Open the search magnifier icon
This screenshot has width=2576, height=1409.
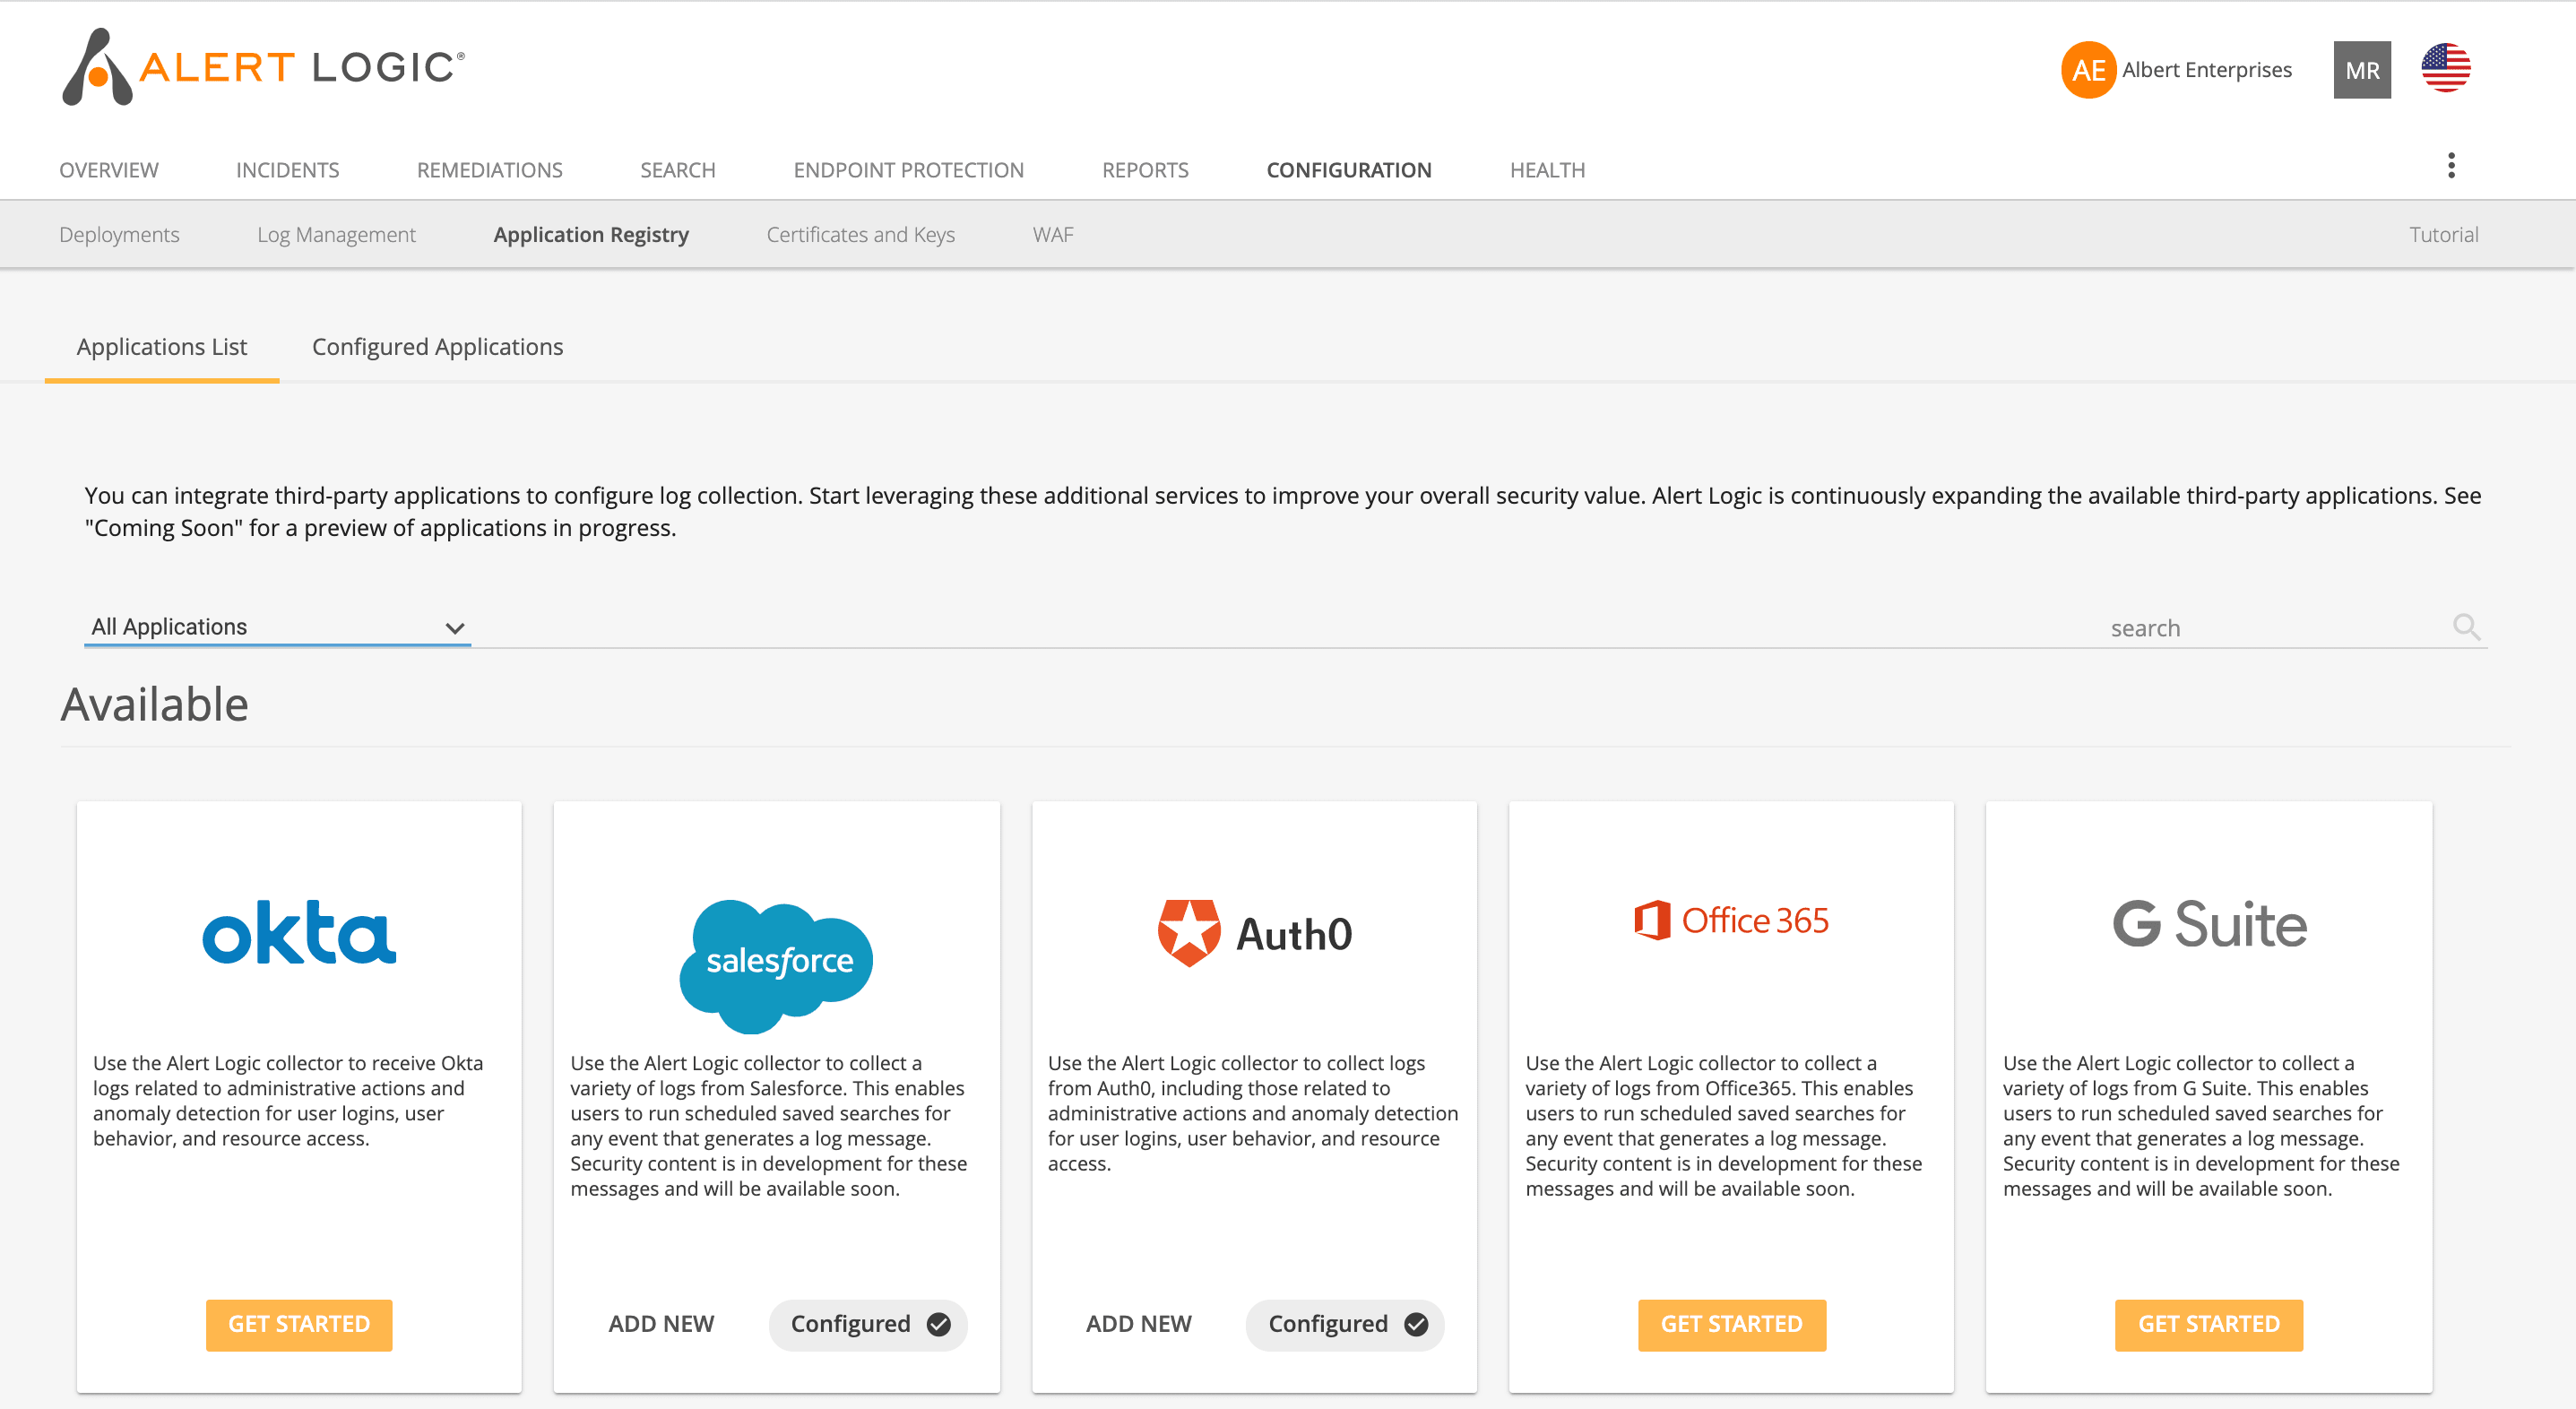click(2466, 627)
